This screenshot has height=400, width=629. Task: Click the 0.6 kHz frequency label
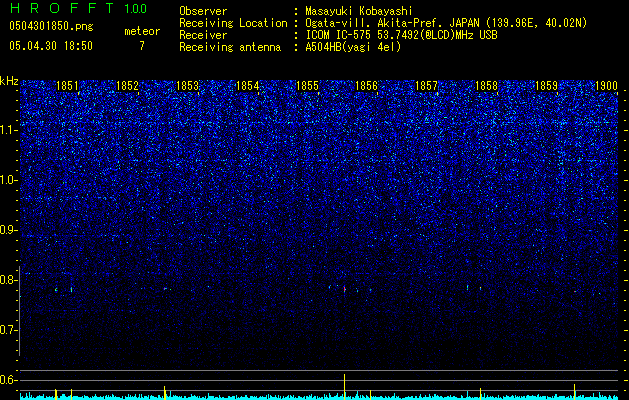point(8,380)
